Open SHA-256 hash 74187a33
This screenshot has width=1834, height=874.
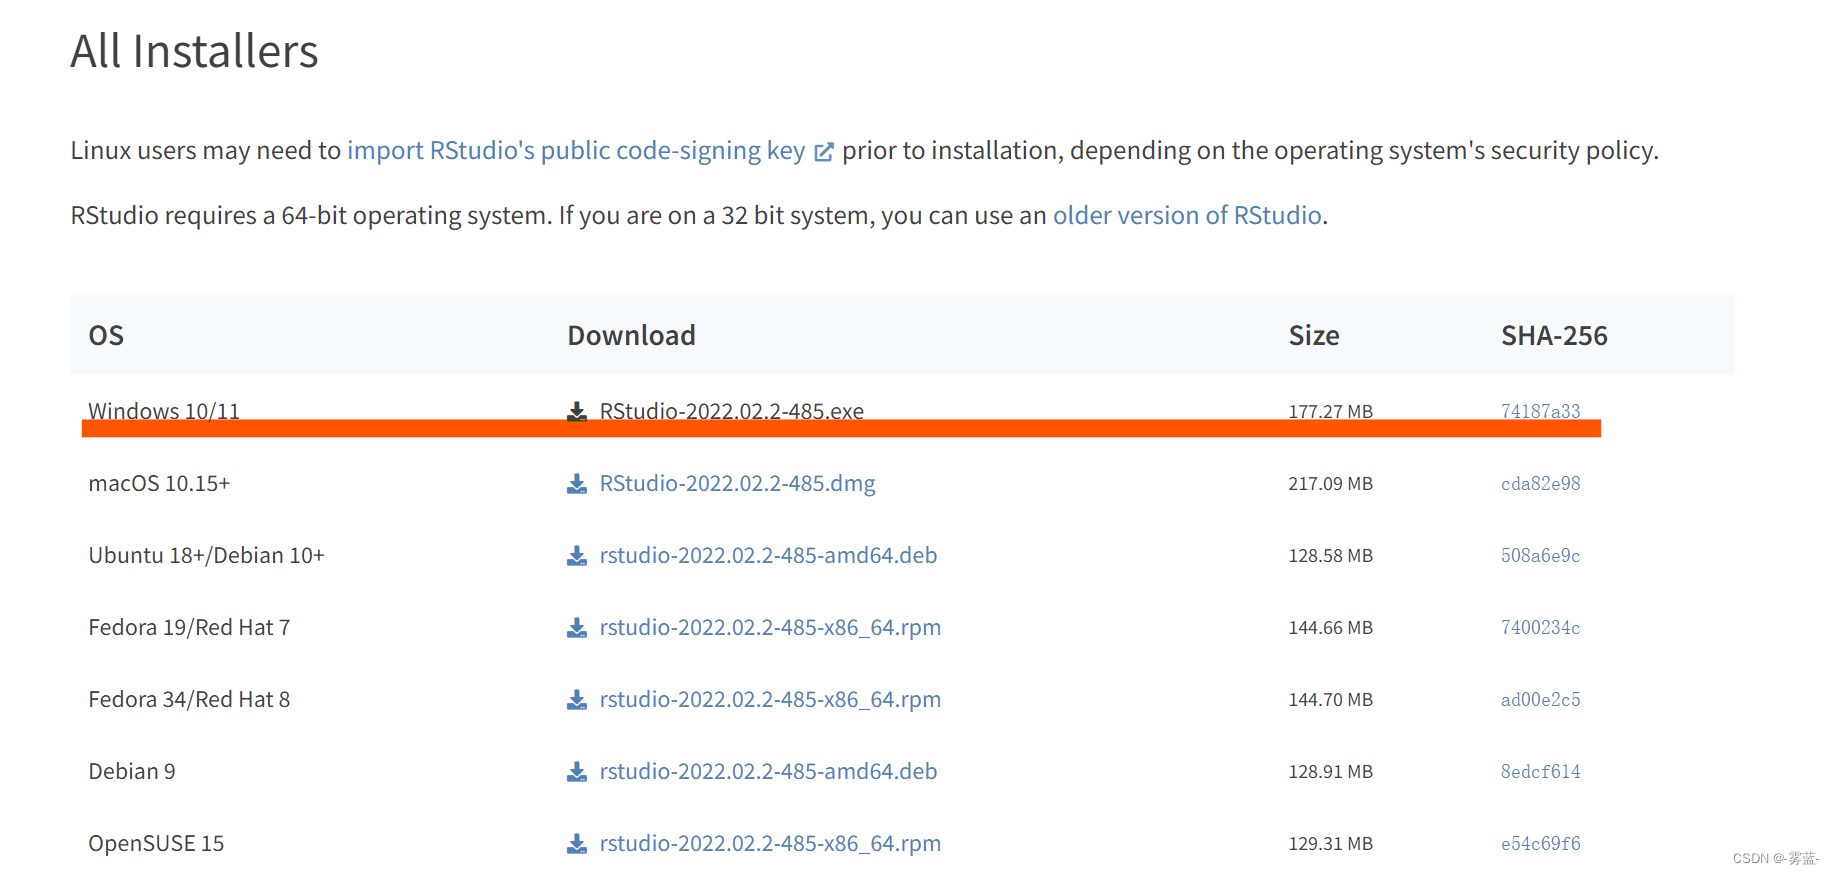1540,411
